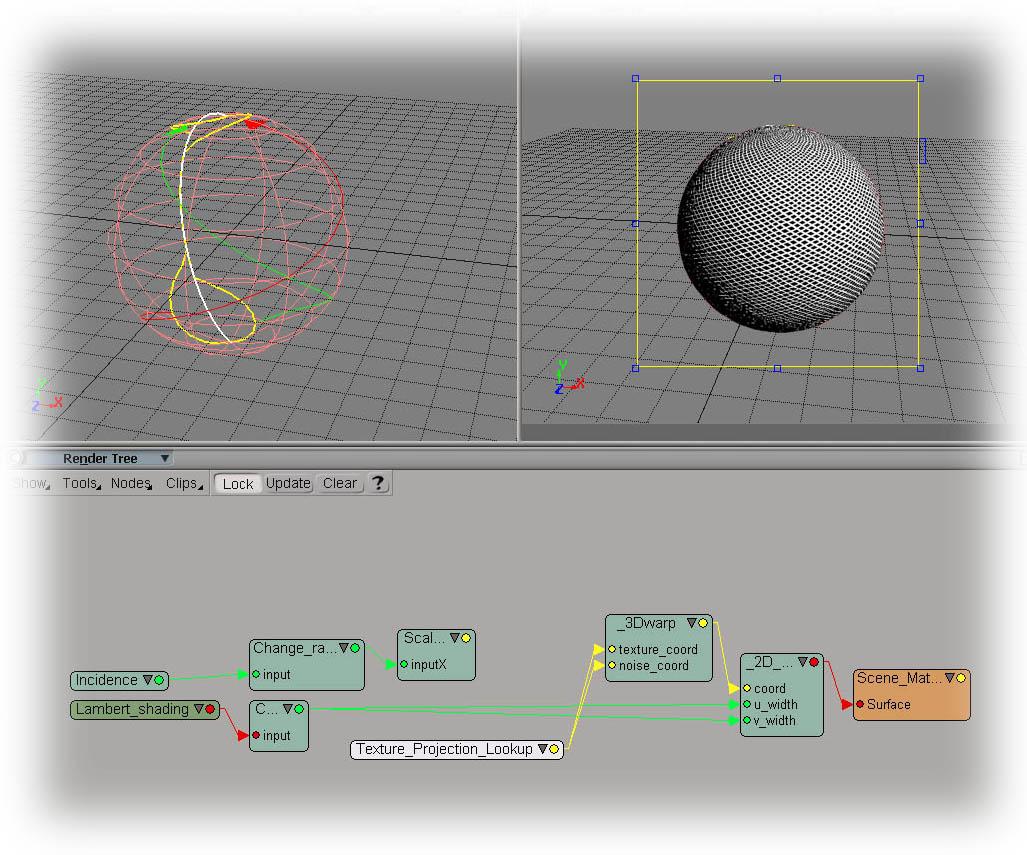Open the Nodes menu
Viewport: 1027px width, 855px height.
click(129, 483)
